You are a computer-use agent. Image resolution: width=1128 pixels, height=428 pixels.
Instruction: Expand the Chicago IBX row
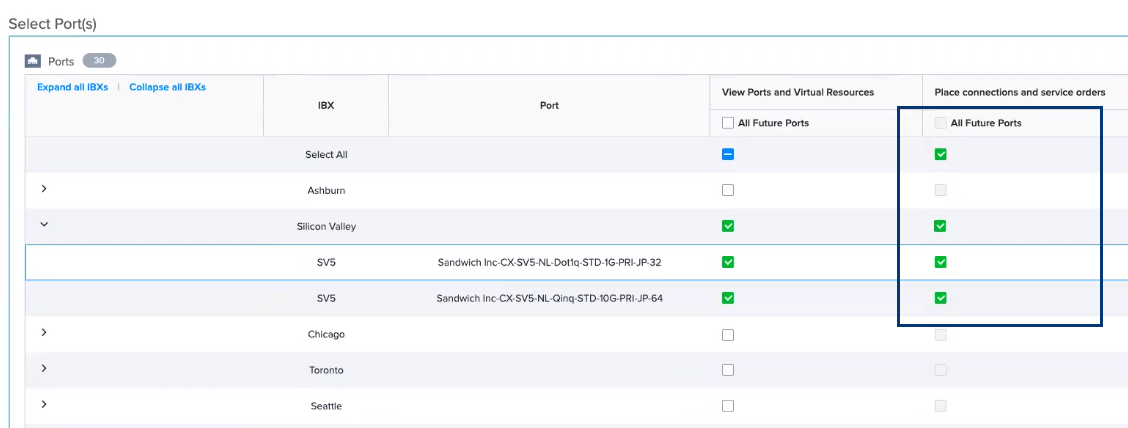(44, 333)
